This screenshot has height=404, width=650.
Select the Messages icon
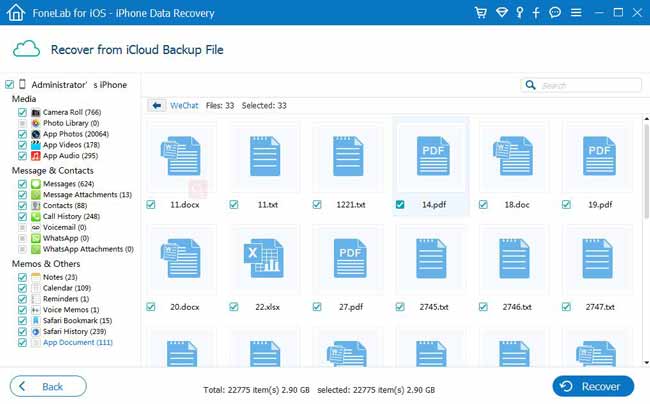(x=36, y=184)
